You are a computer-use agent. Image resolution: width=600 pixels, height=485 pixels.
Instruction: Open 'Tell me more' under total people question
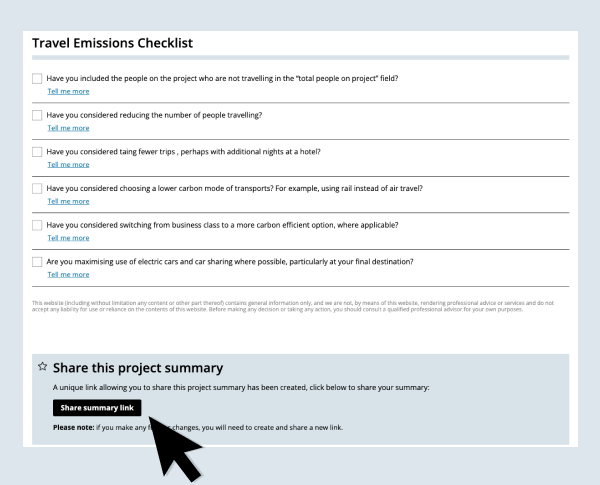tap(68, 91)
